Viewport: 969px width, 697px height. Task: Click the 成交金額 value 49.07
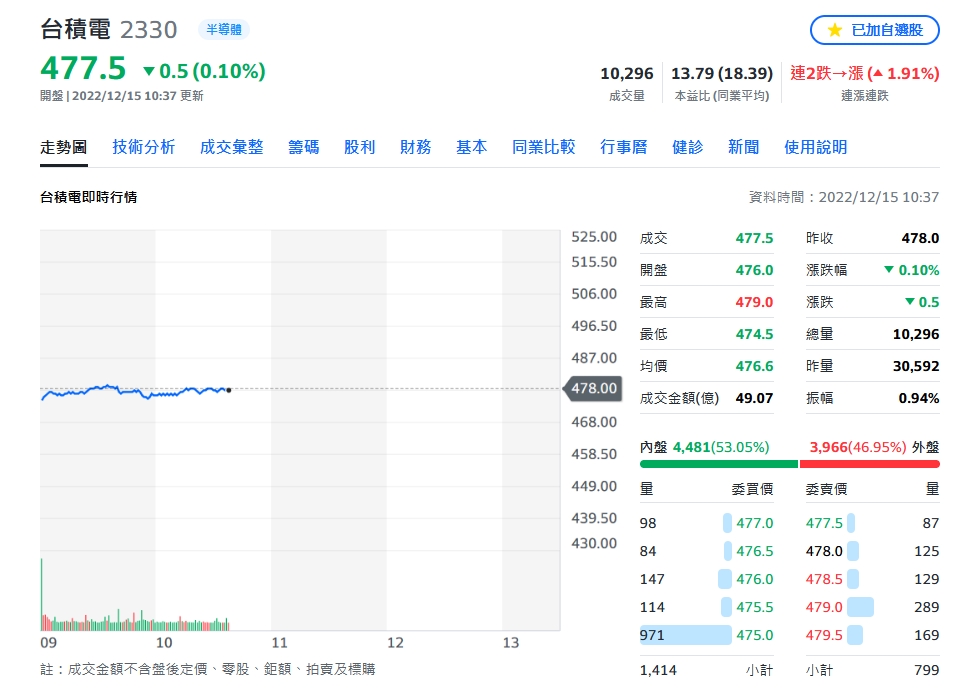click(x=754, y=399)
